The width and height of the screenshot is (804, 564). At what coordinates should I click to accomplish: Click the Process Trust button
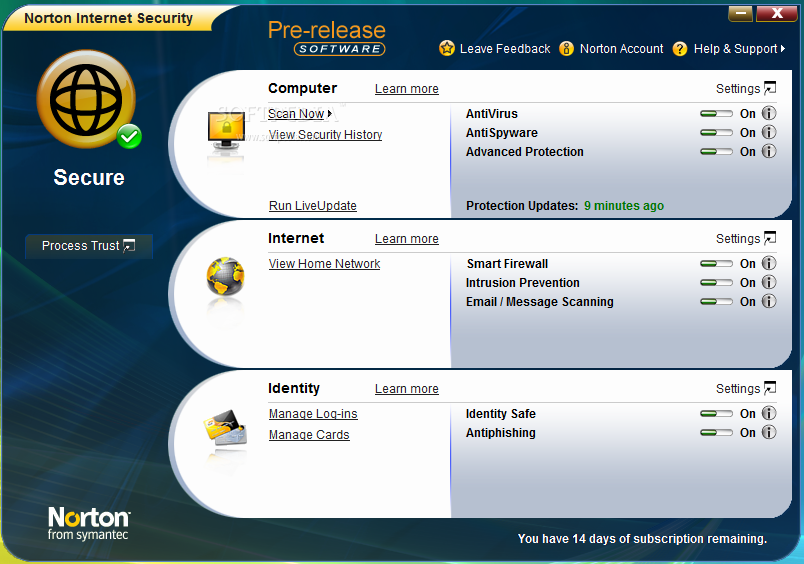pos(89,246)
